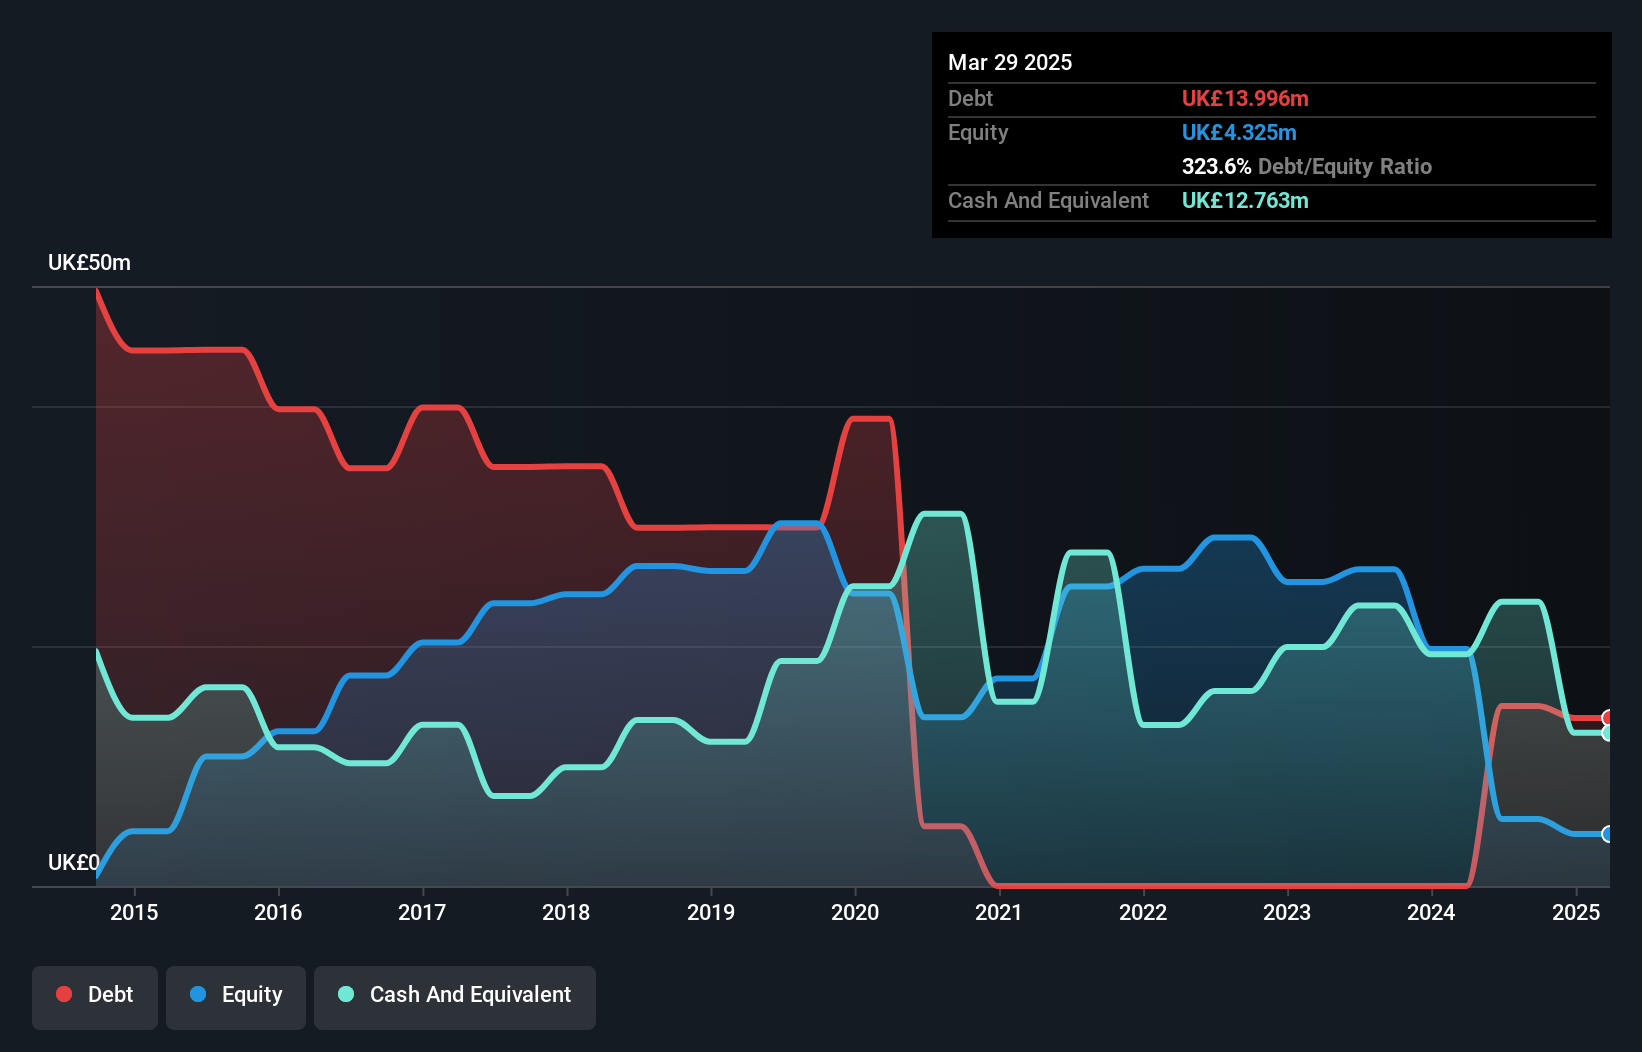Select the 2023 x-axis label
Viewport: 1642px width, 1052px height.
tap(1287, 912)
